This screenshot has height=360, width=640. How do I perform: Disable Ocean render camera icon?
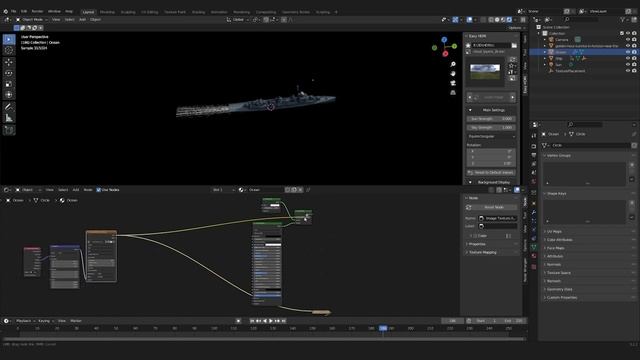click(634, 52)
